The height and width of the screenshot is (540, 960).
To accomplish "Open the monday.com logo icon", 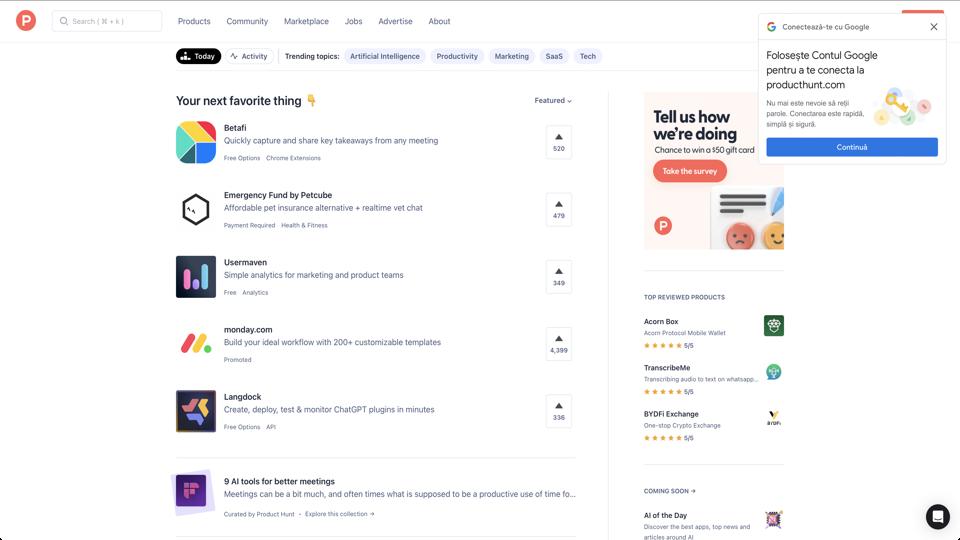I will point(196,344).
